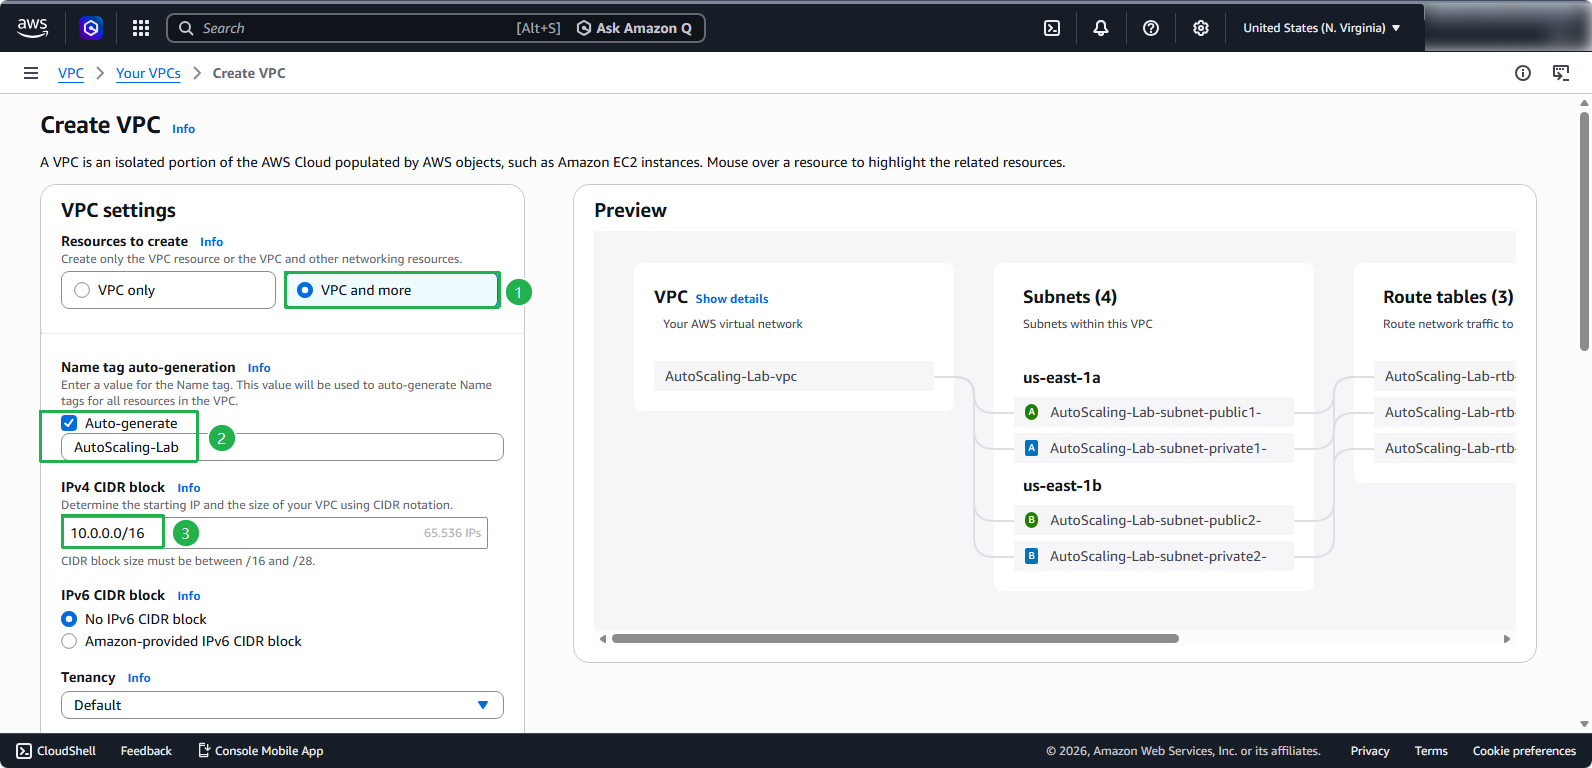Click blue B icon beside subnet-private2

(1031, 556)
